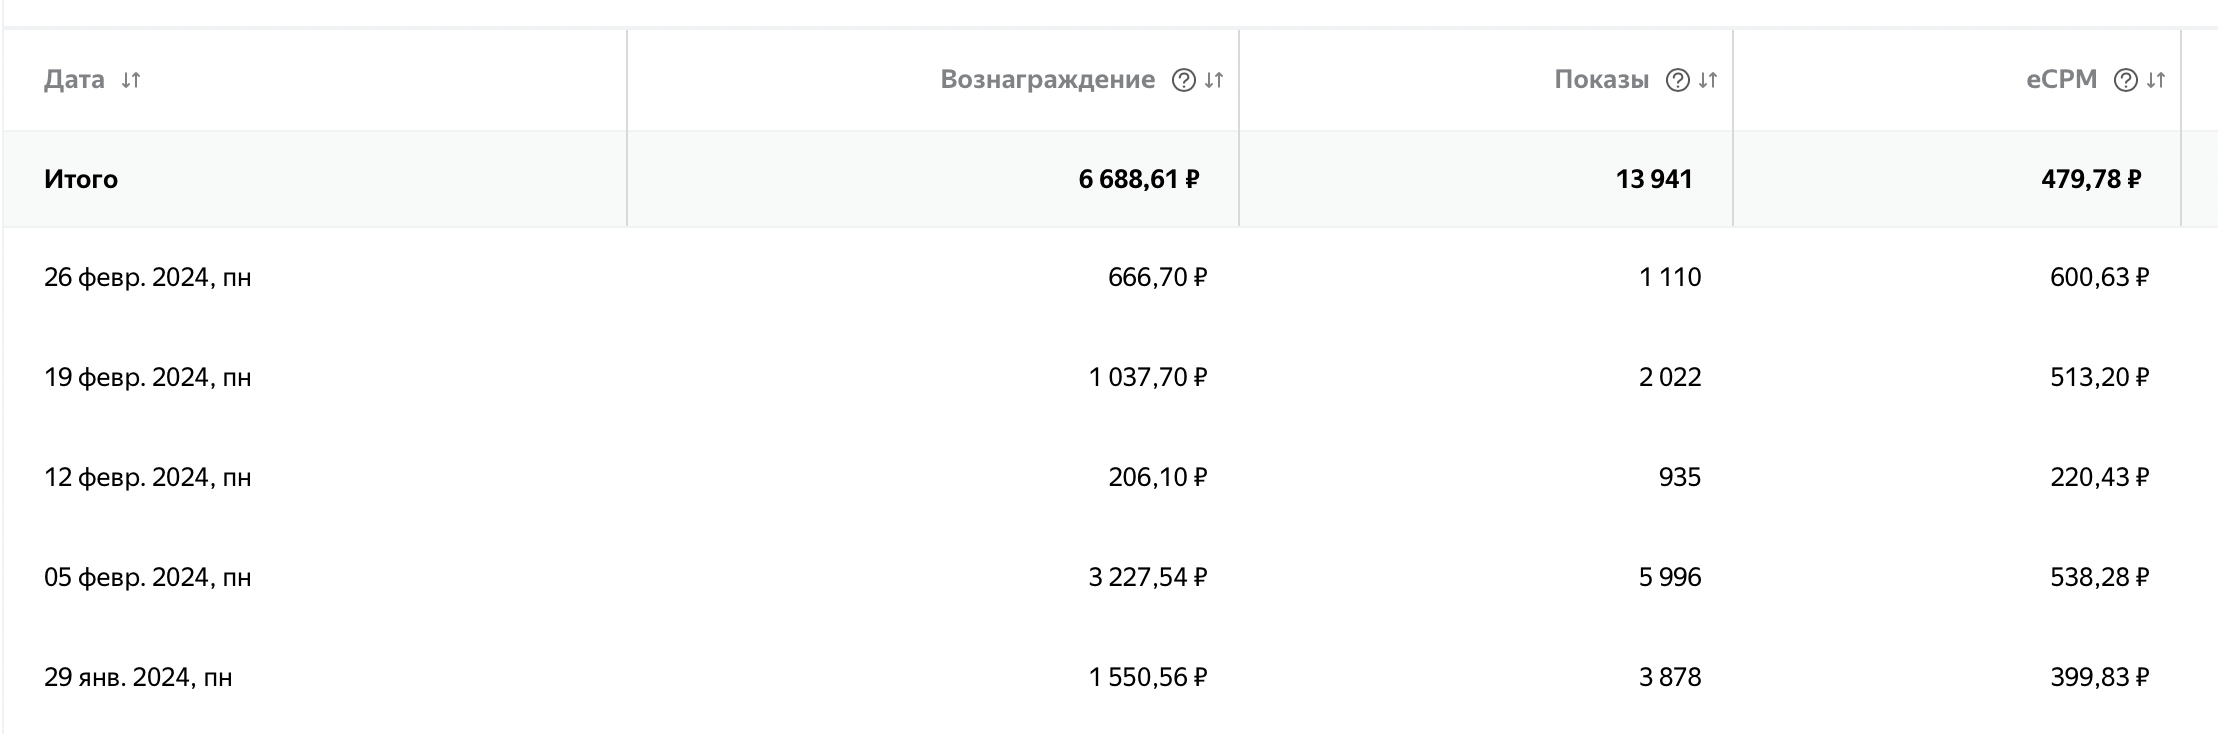This screenshot has width=2218, height=734.
Task: Click the Итого total reward 6 688,61 ₽
Action: coord(1138,179)
